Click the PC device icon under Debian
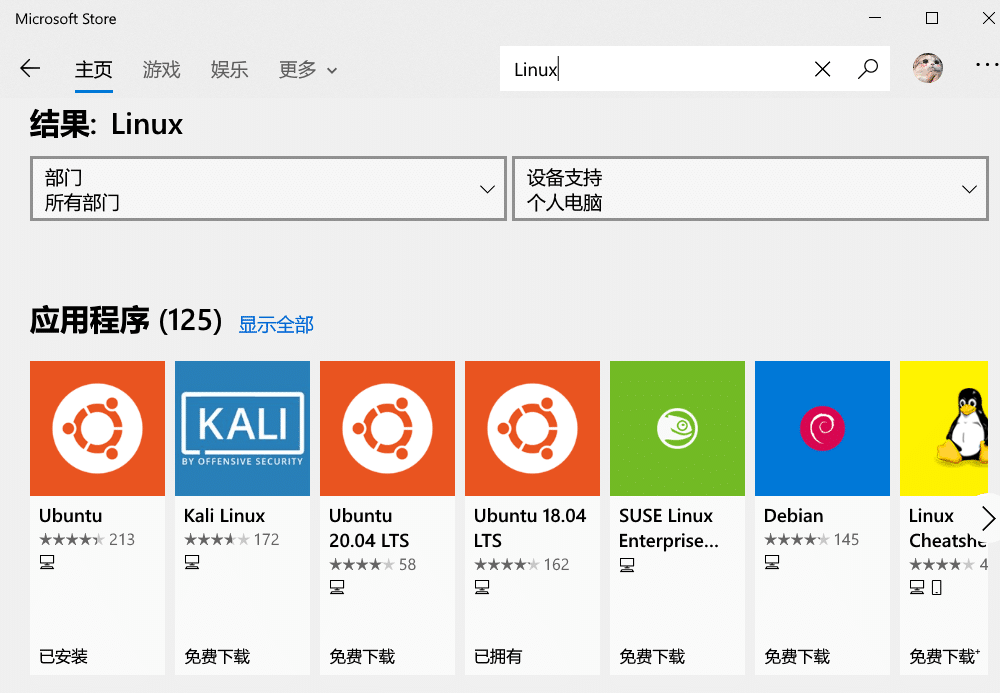Screen dimensions: 1000x693 (x=772, y=562)
